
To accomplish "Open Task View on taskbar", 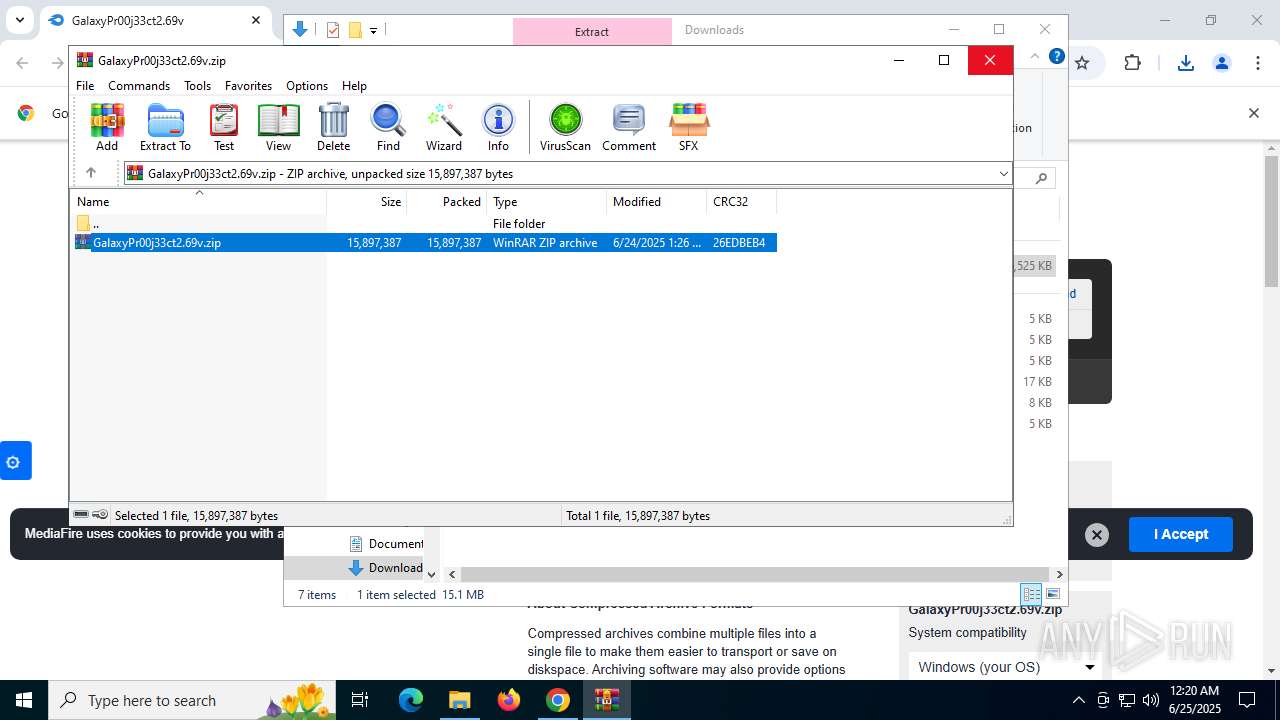I will (360, 700).
